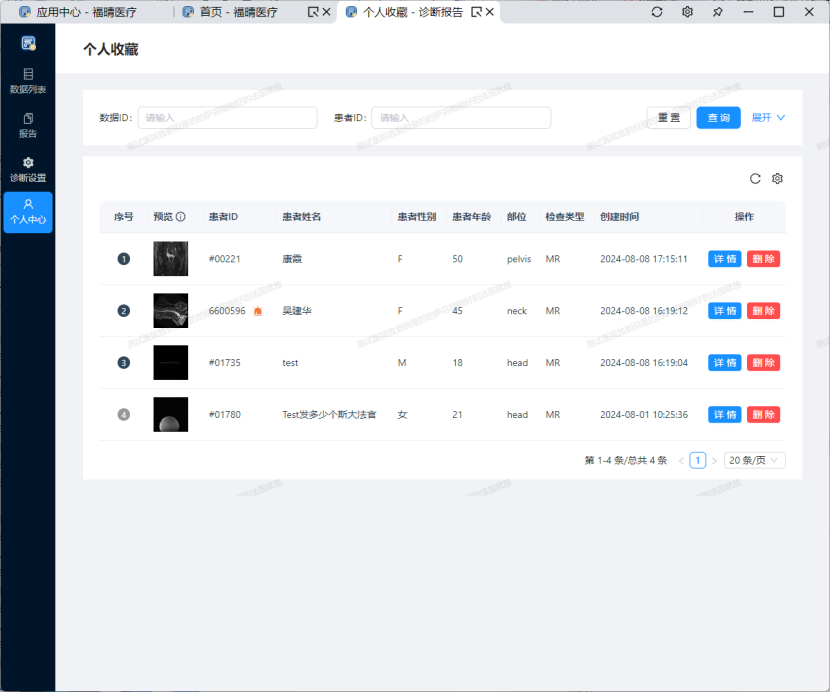Click the next page arrow in pagination
This screenshot has height=692, width=830.
(717, 460)
